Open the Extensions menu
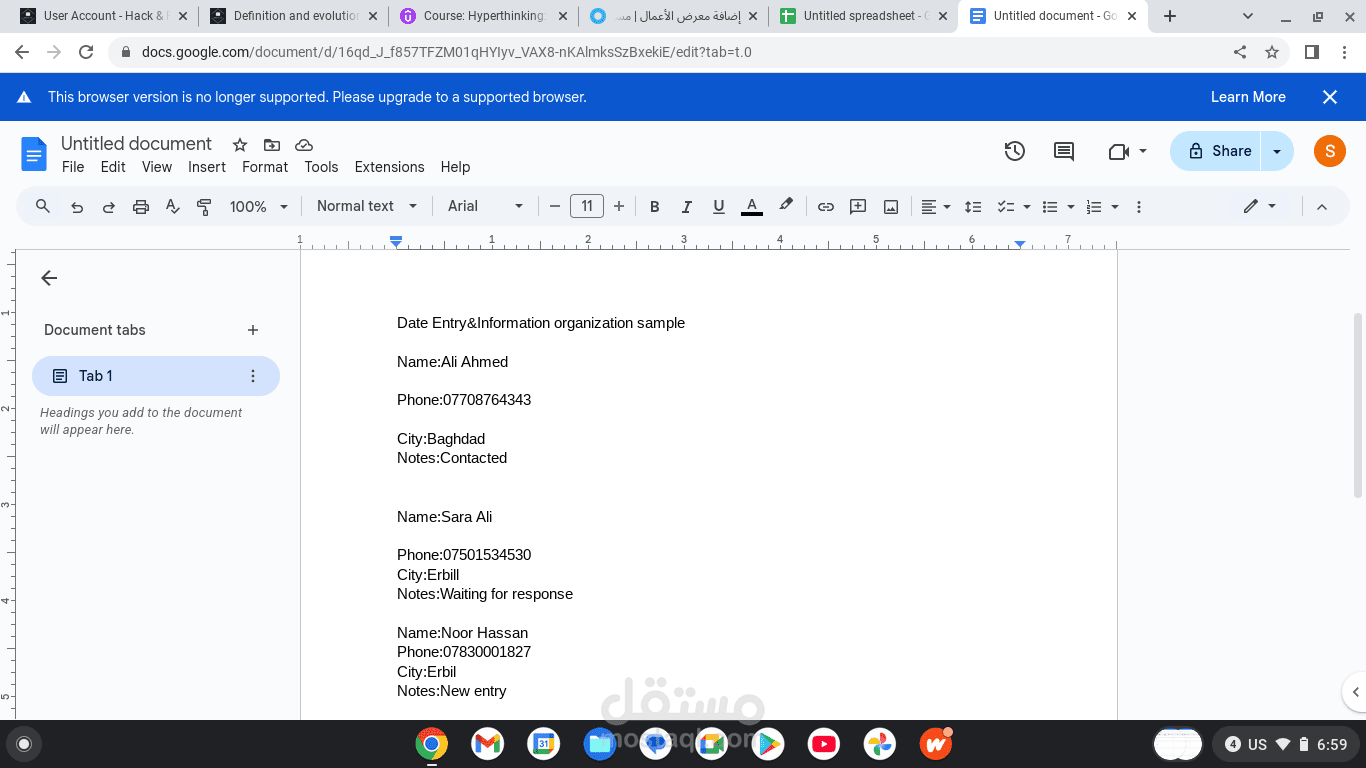The image size is (1366, 768). [x=389, y=167]
